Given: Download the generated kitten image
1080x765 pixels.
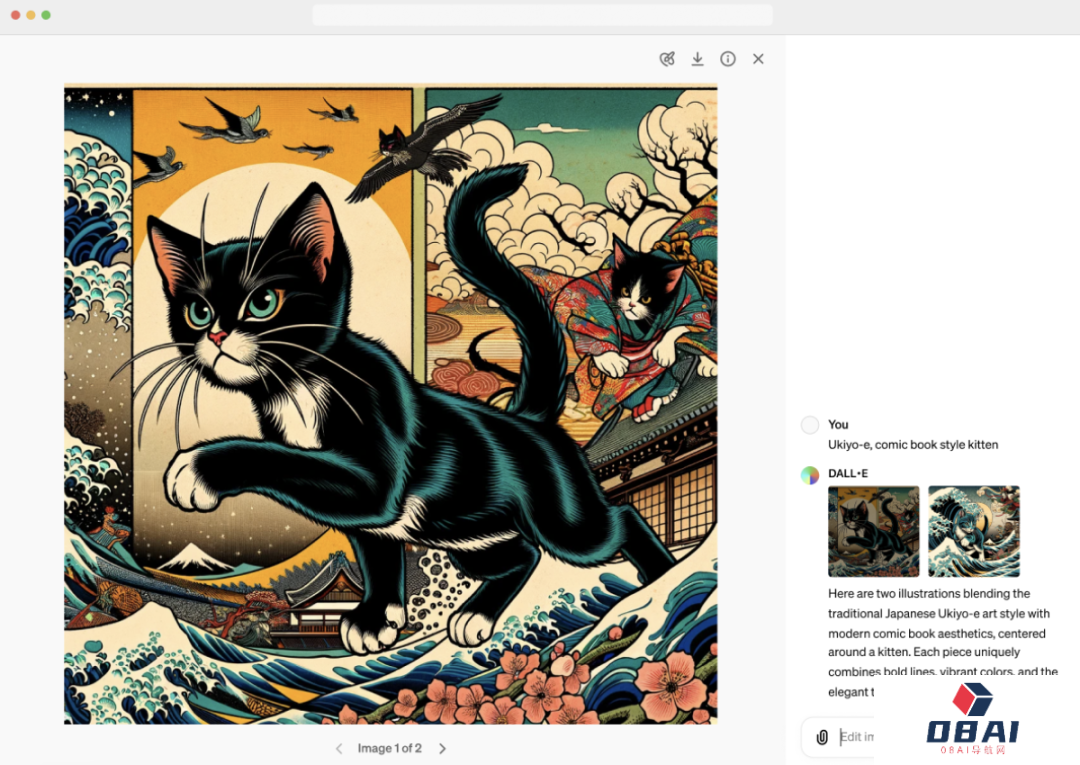Looking at the screenshot, I should click(x=697, y=59).
